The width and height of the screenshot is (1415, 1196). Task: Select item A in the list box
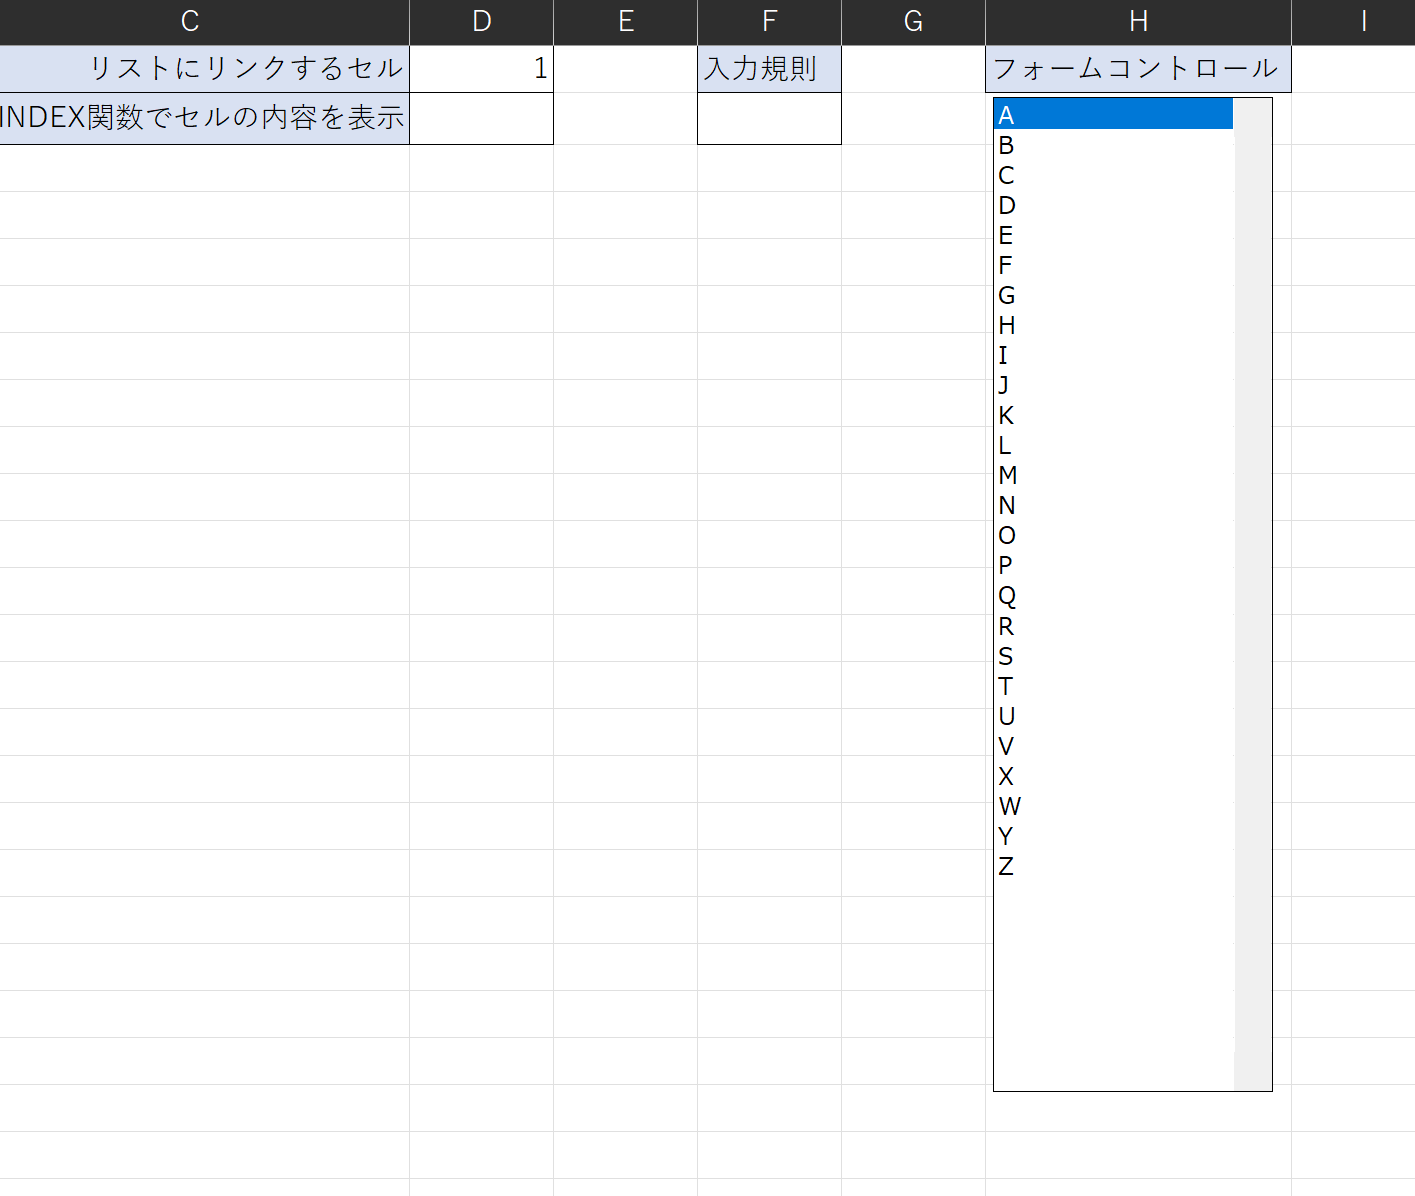click(1110, 115)
